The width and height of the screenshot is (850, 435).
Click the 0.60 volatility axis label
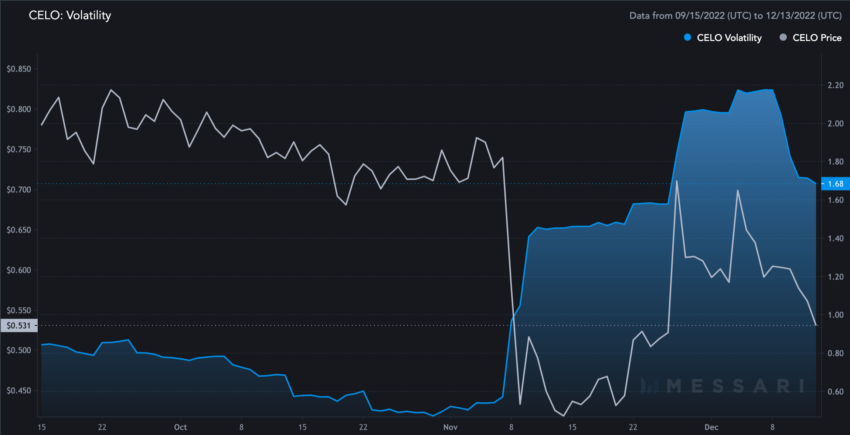(x=834, y=392)
